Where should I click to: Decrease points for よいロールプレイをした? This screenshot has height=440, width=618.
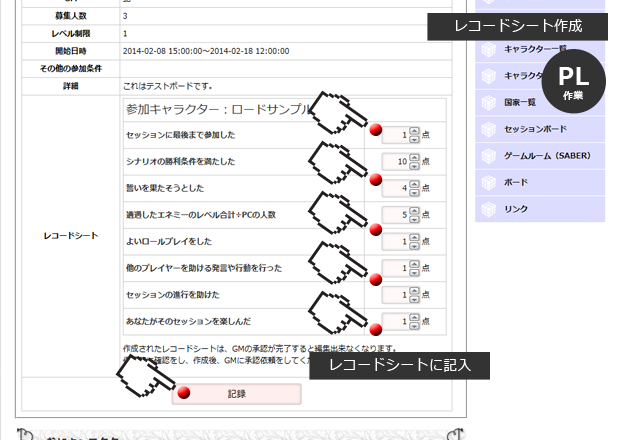[414, 245]
